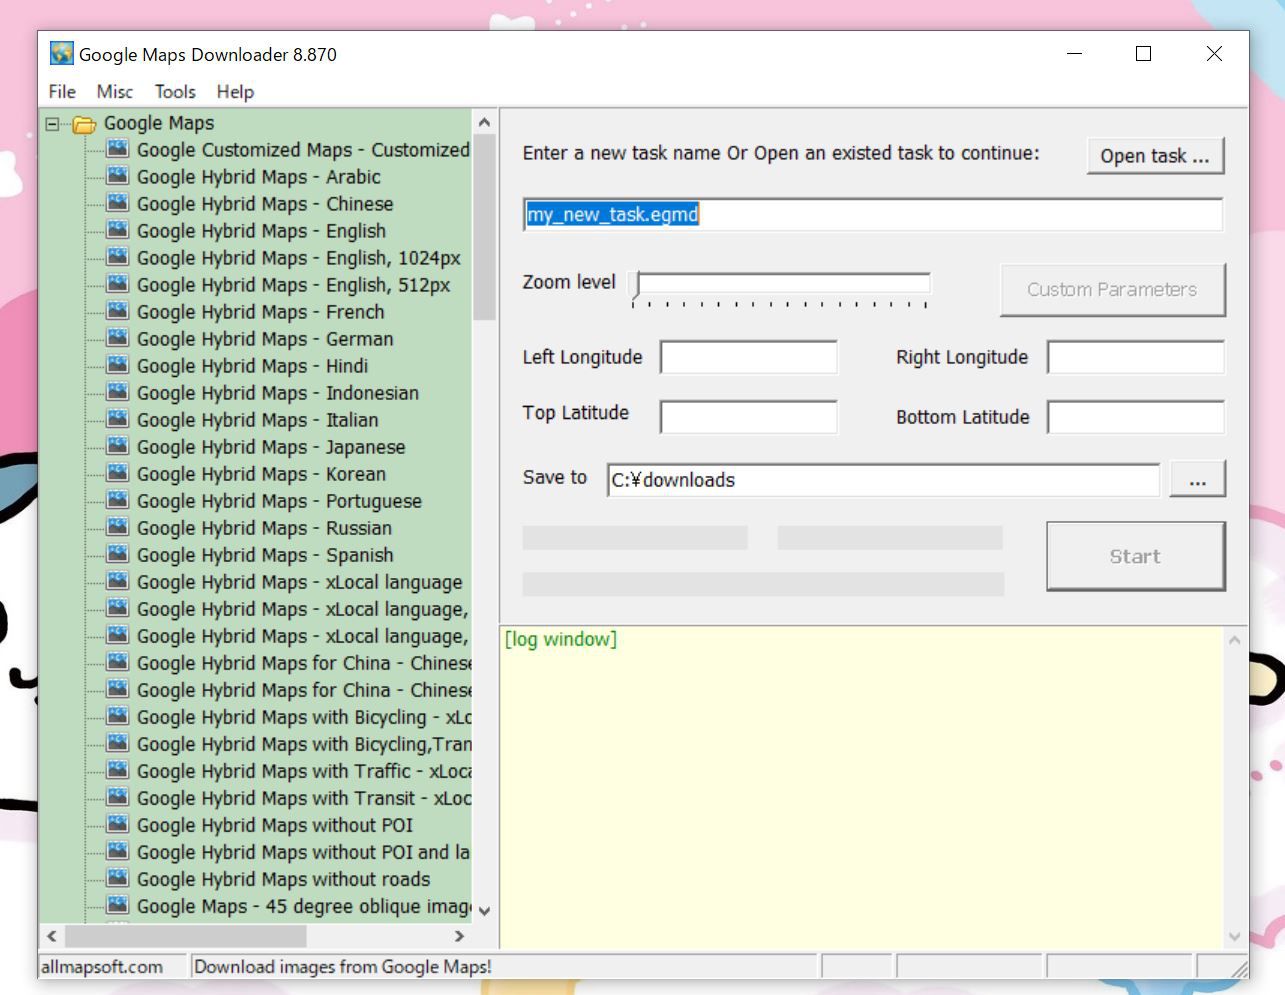The height and width of the screenshot is (995, 1285).
Task: Click the icon beside Google Hybrid Maps - Korean
Action: (x=118, y=473)
